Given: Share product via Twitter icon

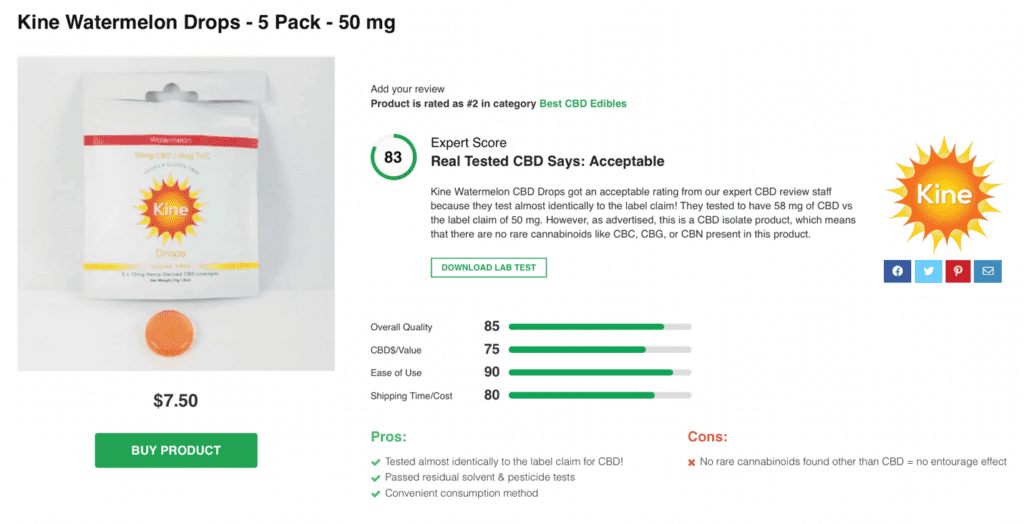Looking at the screenshot, I should click(928, 271).
